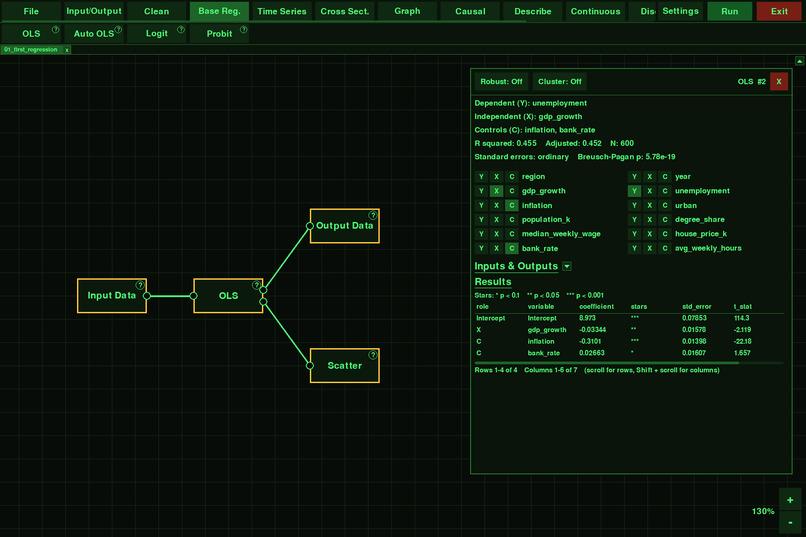Set year as control C
Image resolution: width=806 pixels, height=537 pixels.
coord(665,177)
